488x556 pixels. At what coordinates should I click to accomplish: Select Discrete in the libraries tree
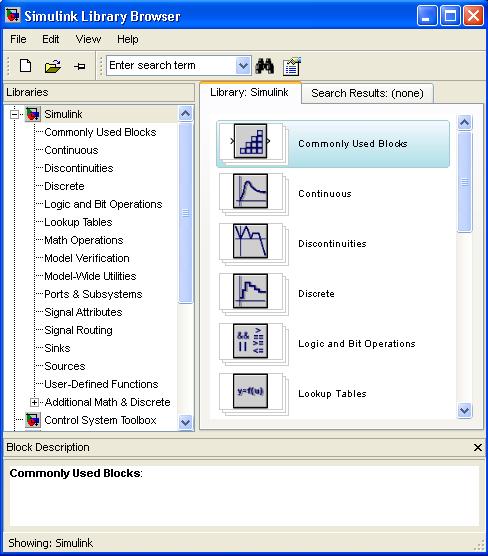coord(64,186)
